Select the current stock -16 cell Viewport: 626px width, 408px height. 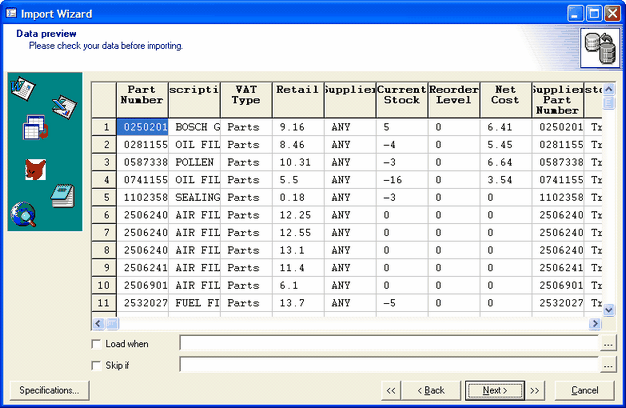coord(402,180)
